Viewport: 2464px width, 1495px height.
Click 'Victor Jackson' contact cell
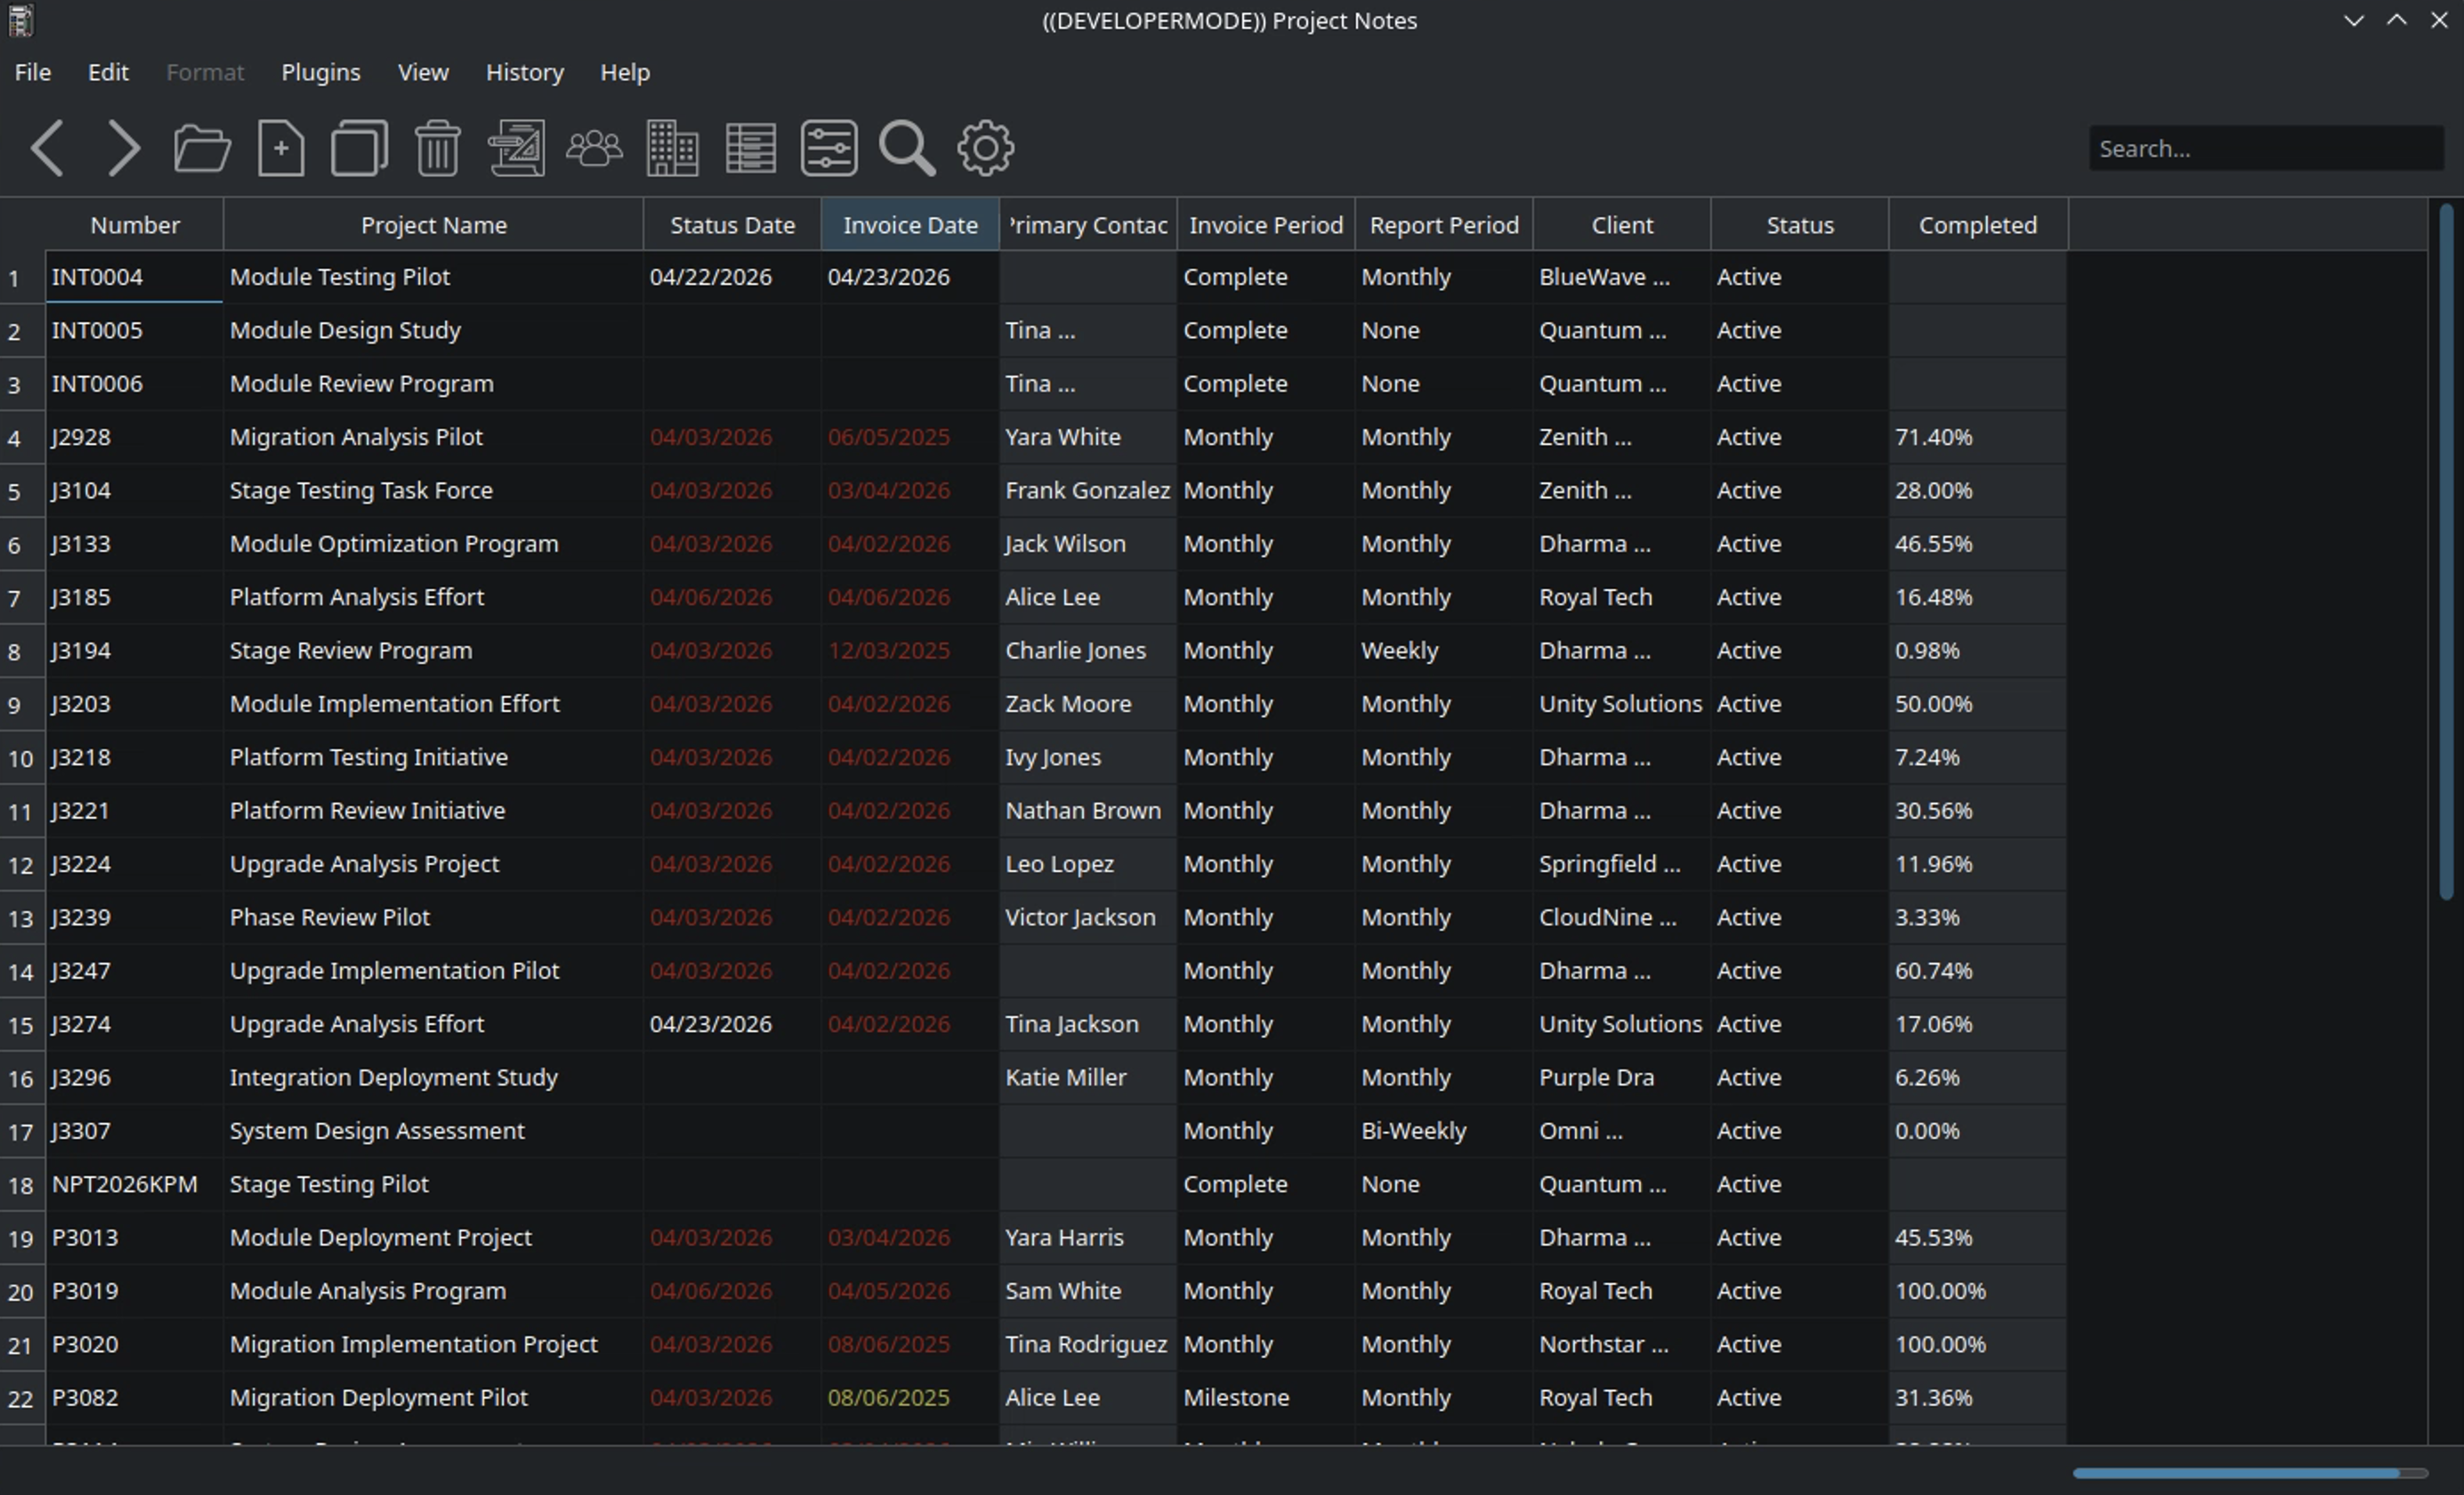[x=1088, y=917]
